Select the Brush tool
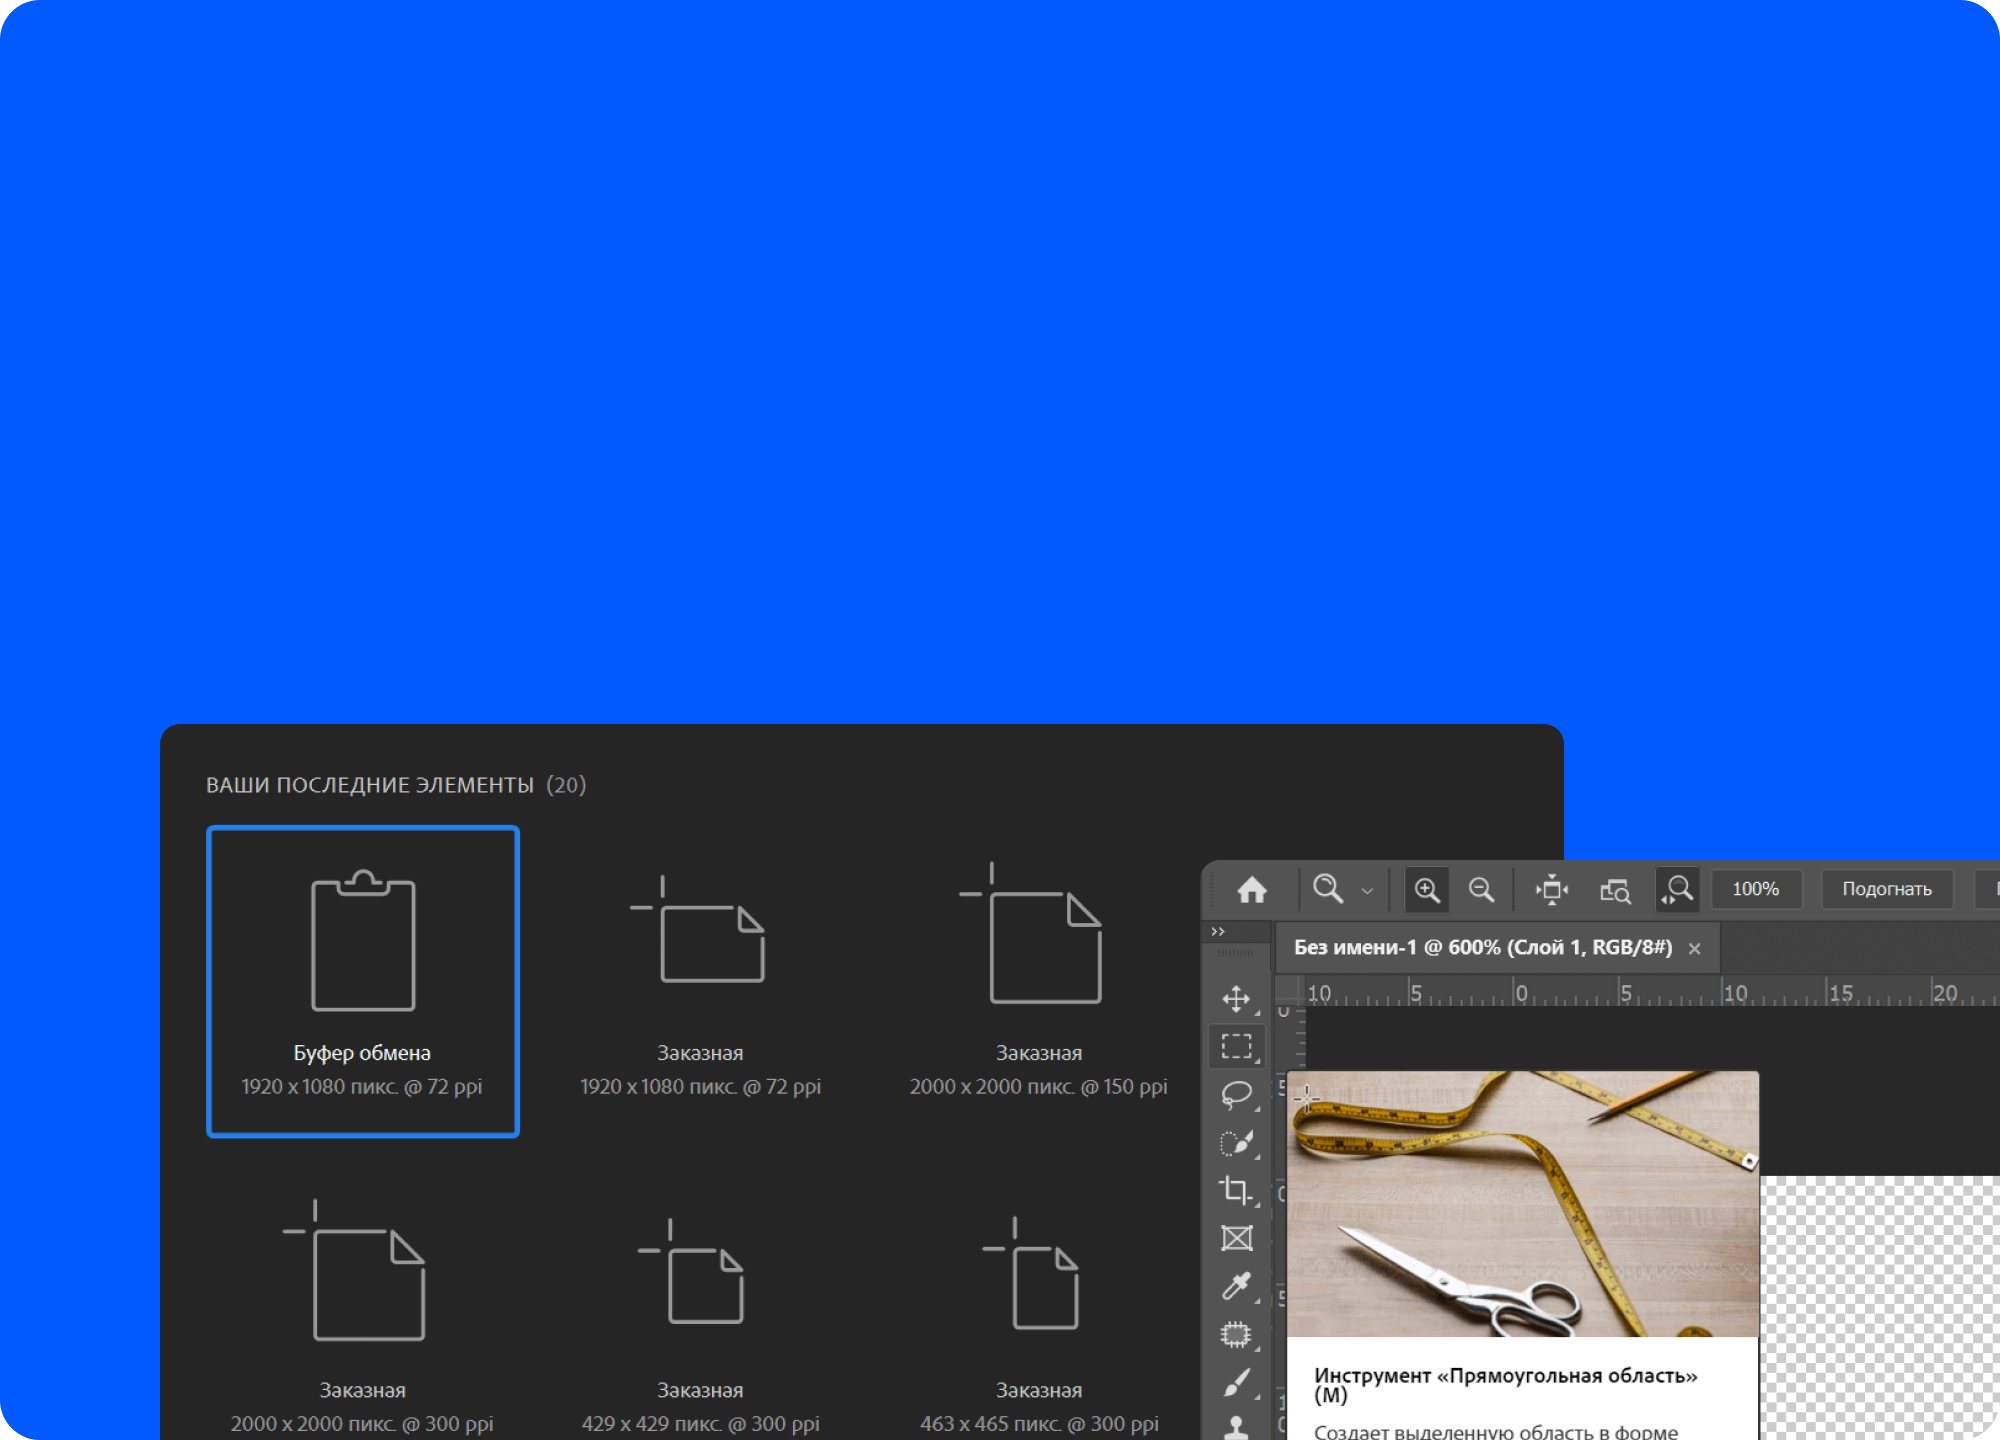Image resolution: width=2000 pixels, height=1440 pixels. click(1236, 1383)
